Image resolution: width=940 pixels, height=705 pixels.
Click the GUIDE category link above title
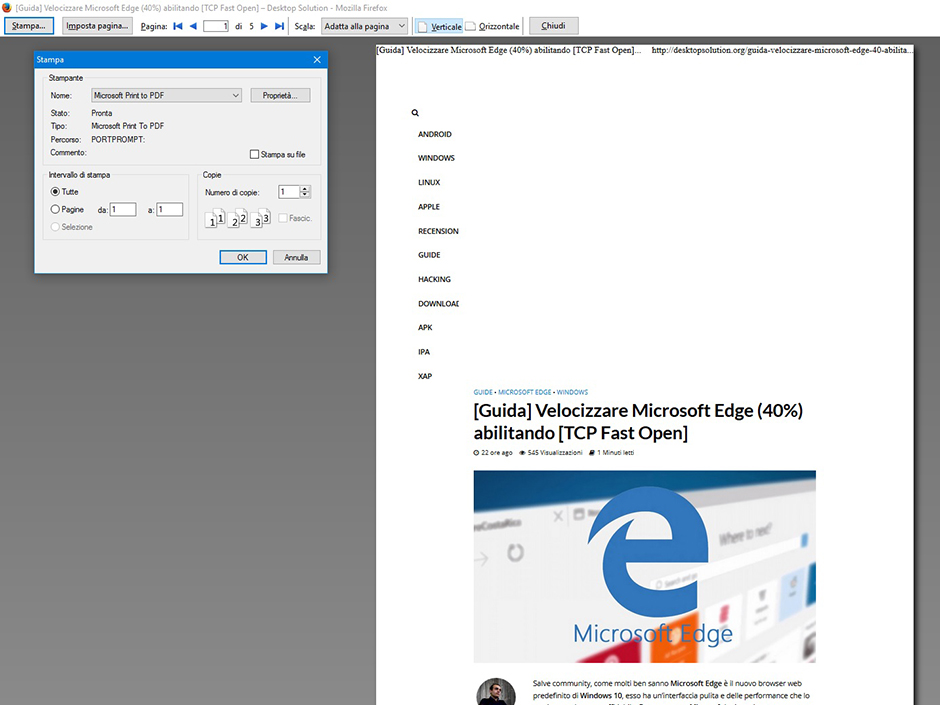click(483, 392)
